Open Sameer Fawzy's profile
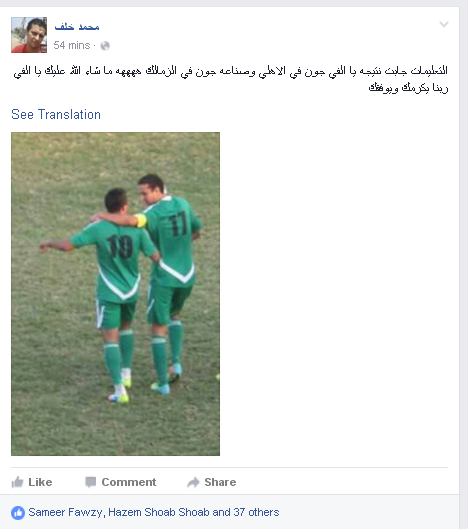 coord(65,512)
